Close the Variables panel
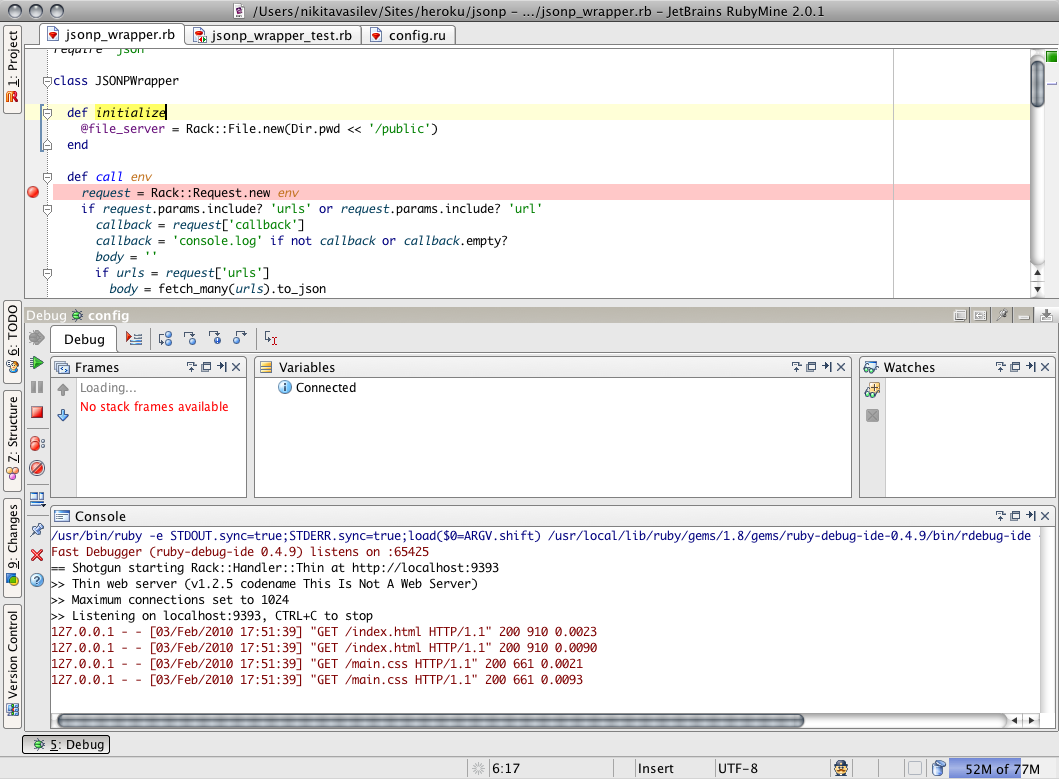Viewport: 1059px width, 779px height. click(x=841, y=367)
